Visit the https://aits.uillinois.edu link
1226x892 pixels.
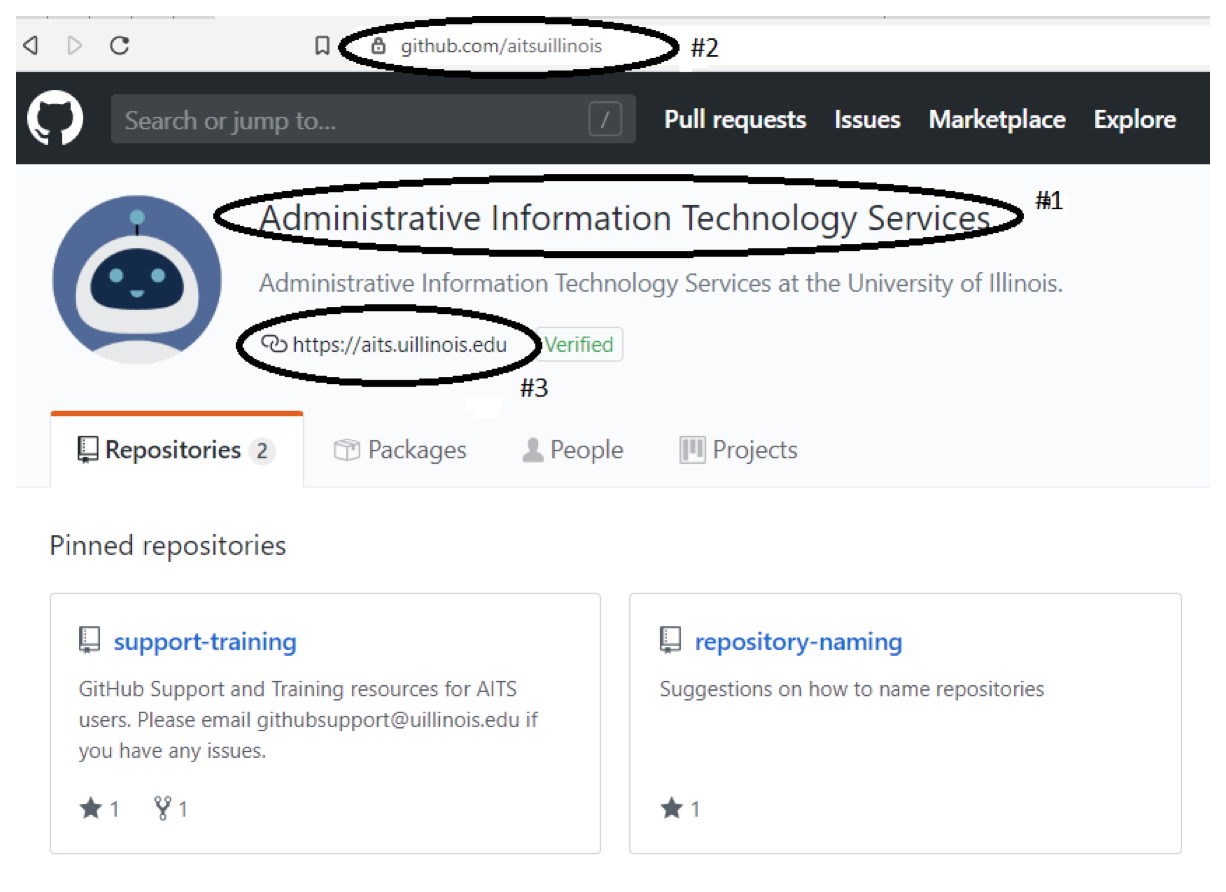(x=400, y=345)
